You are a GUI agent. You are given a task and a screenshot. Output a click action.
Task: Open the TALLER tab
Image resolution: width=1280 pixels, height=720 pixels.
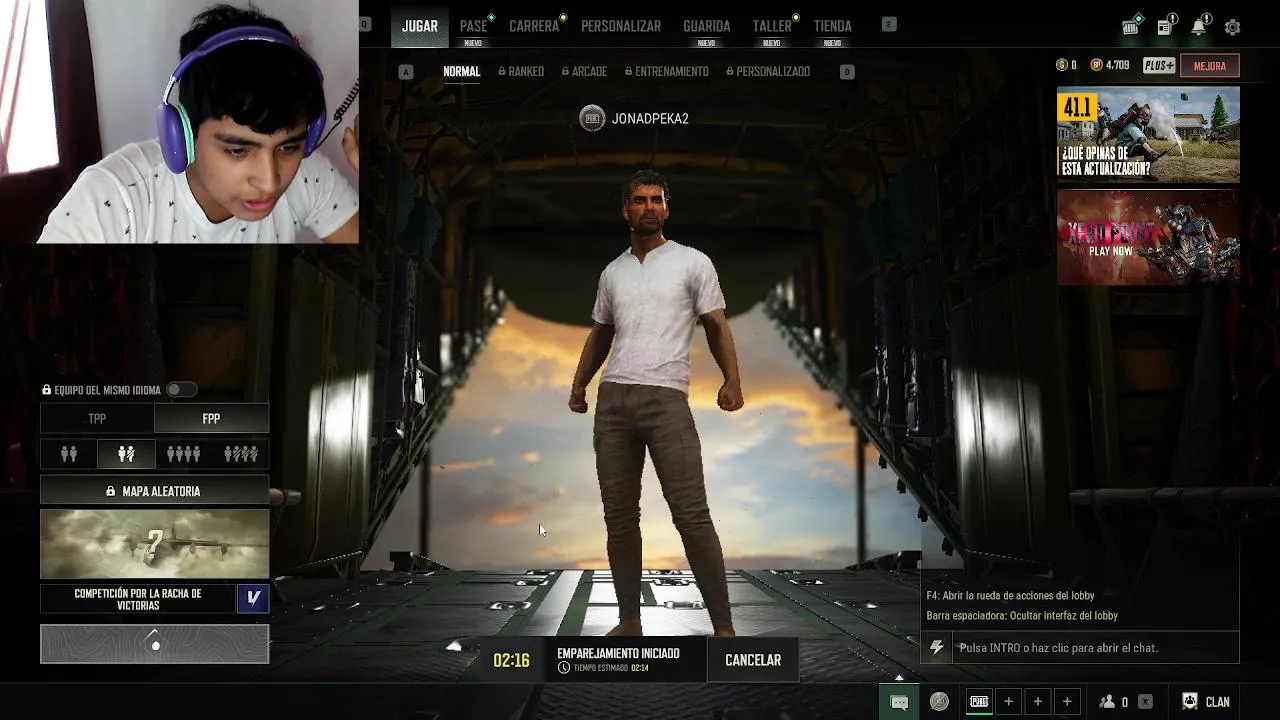pyautogui.click(x=771, y=26)
